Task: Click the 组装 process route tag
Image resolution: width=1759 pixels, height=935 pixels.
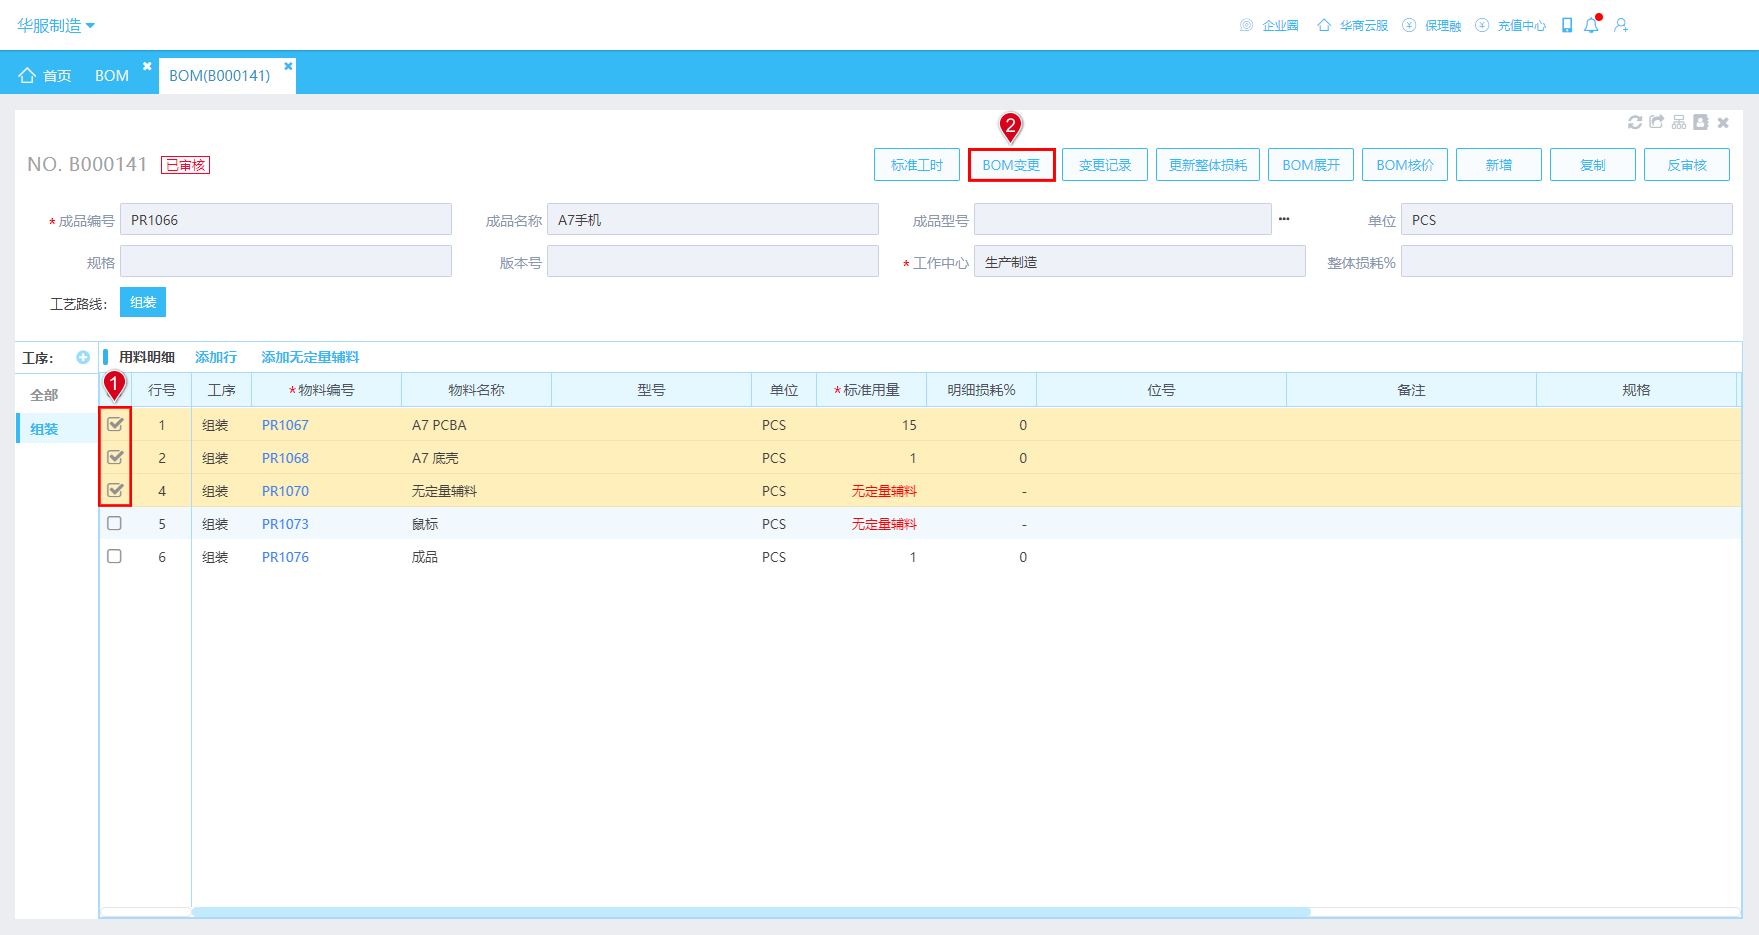Action: [x=143, y=302]
